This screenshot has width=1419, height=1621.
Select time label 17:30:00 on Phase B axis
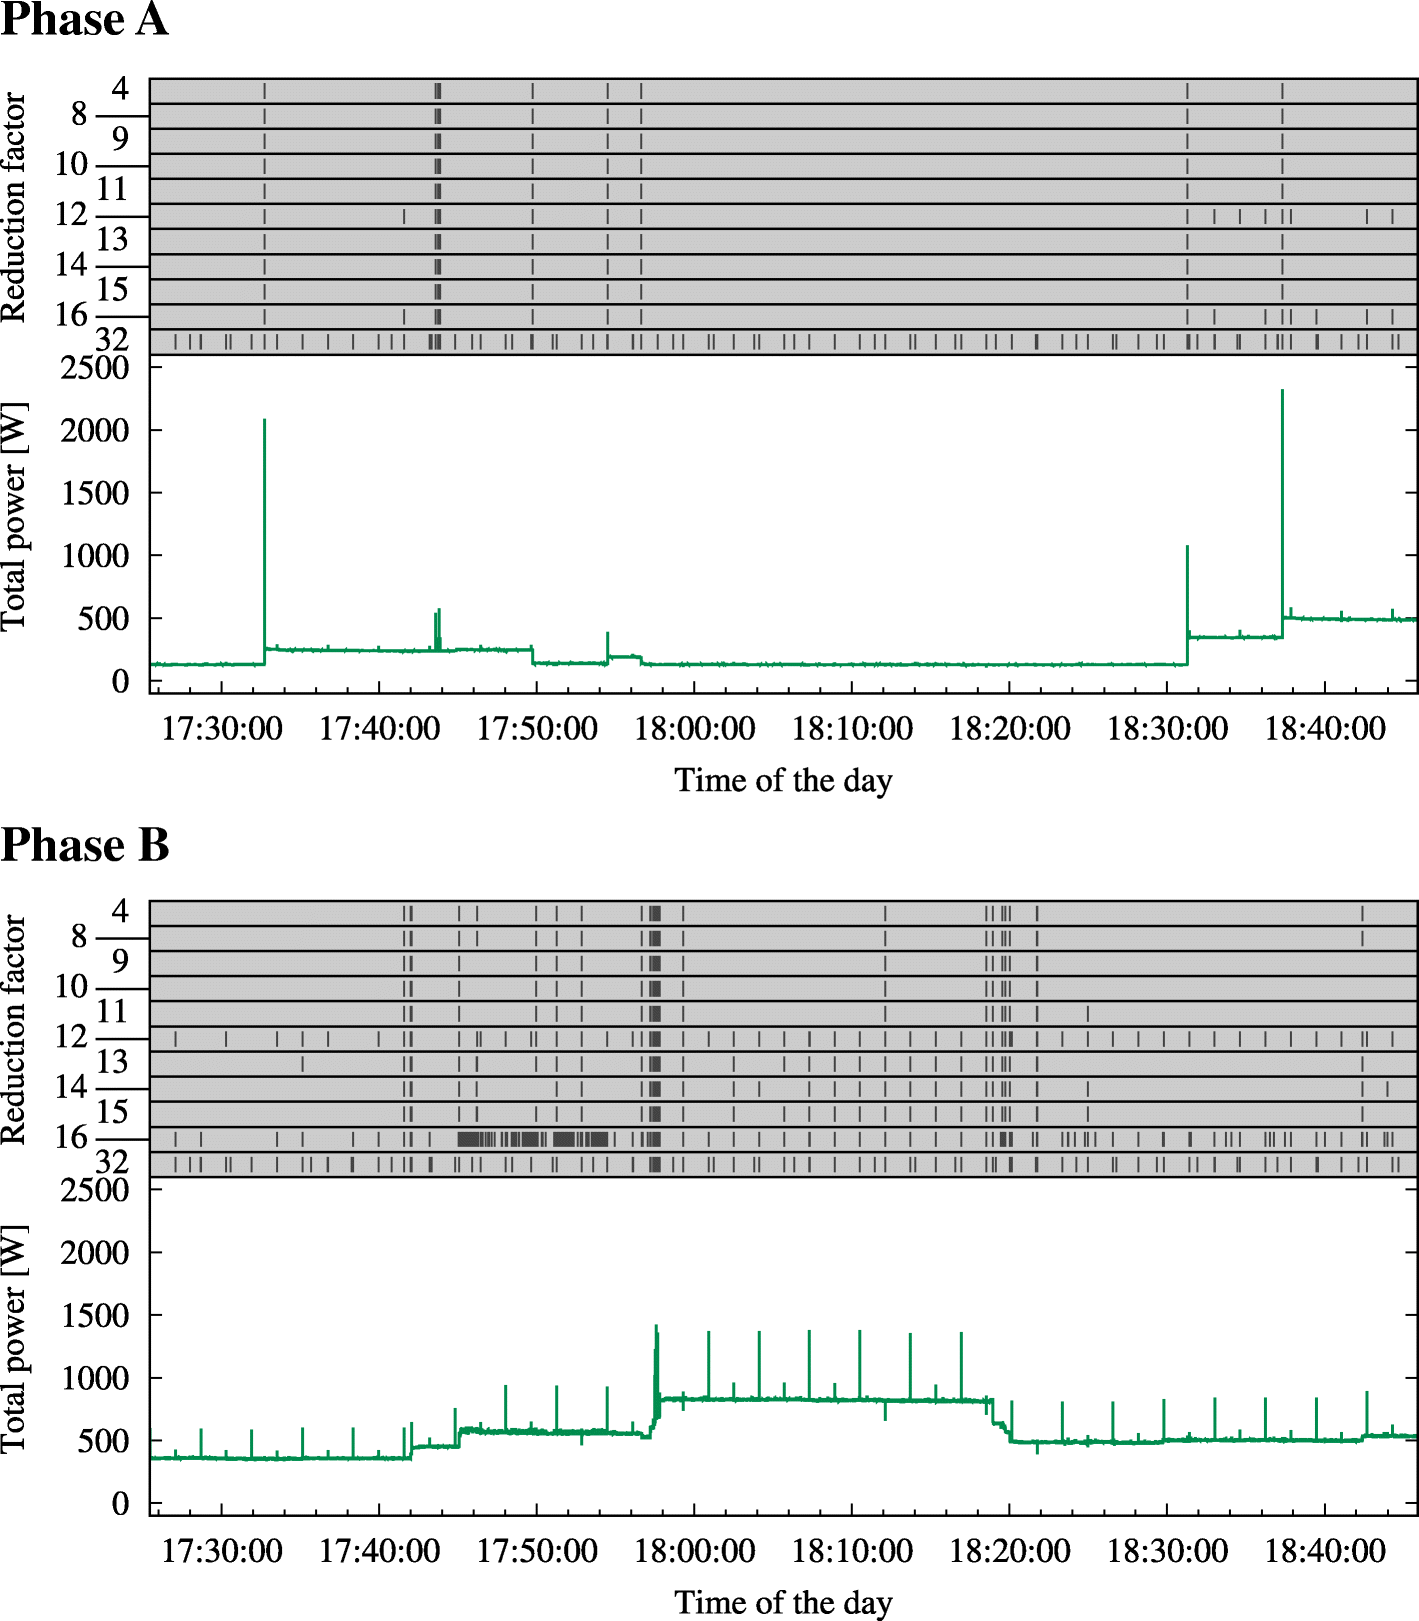222,1550
